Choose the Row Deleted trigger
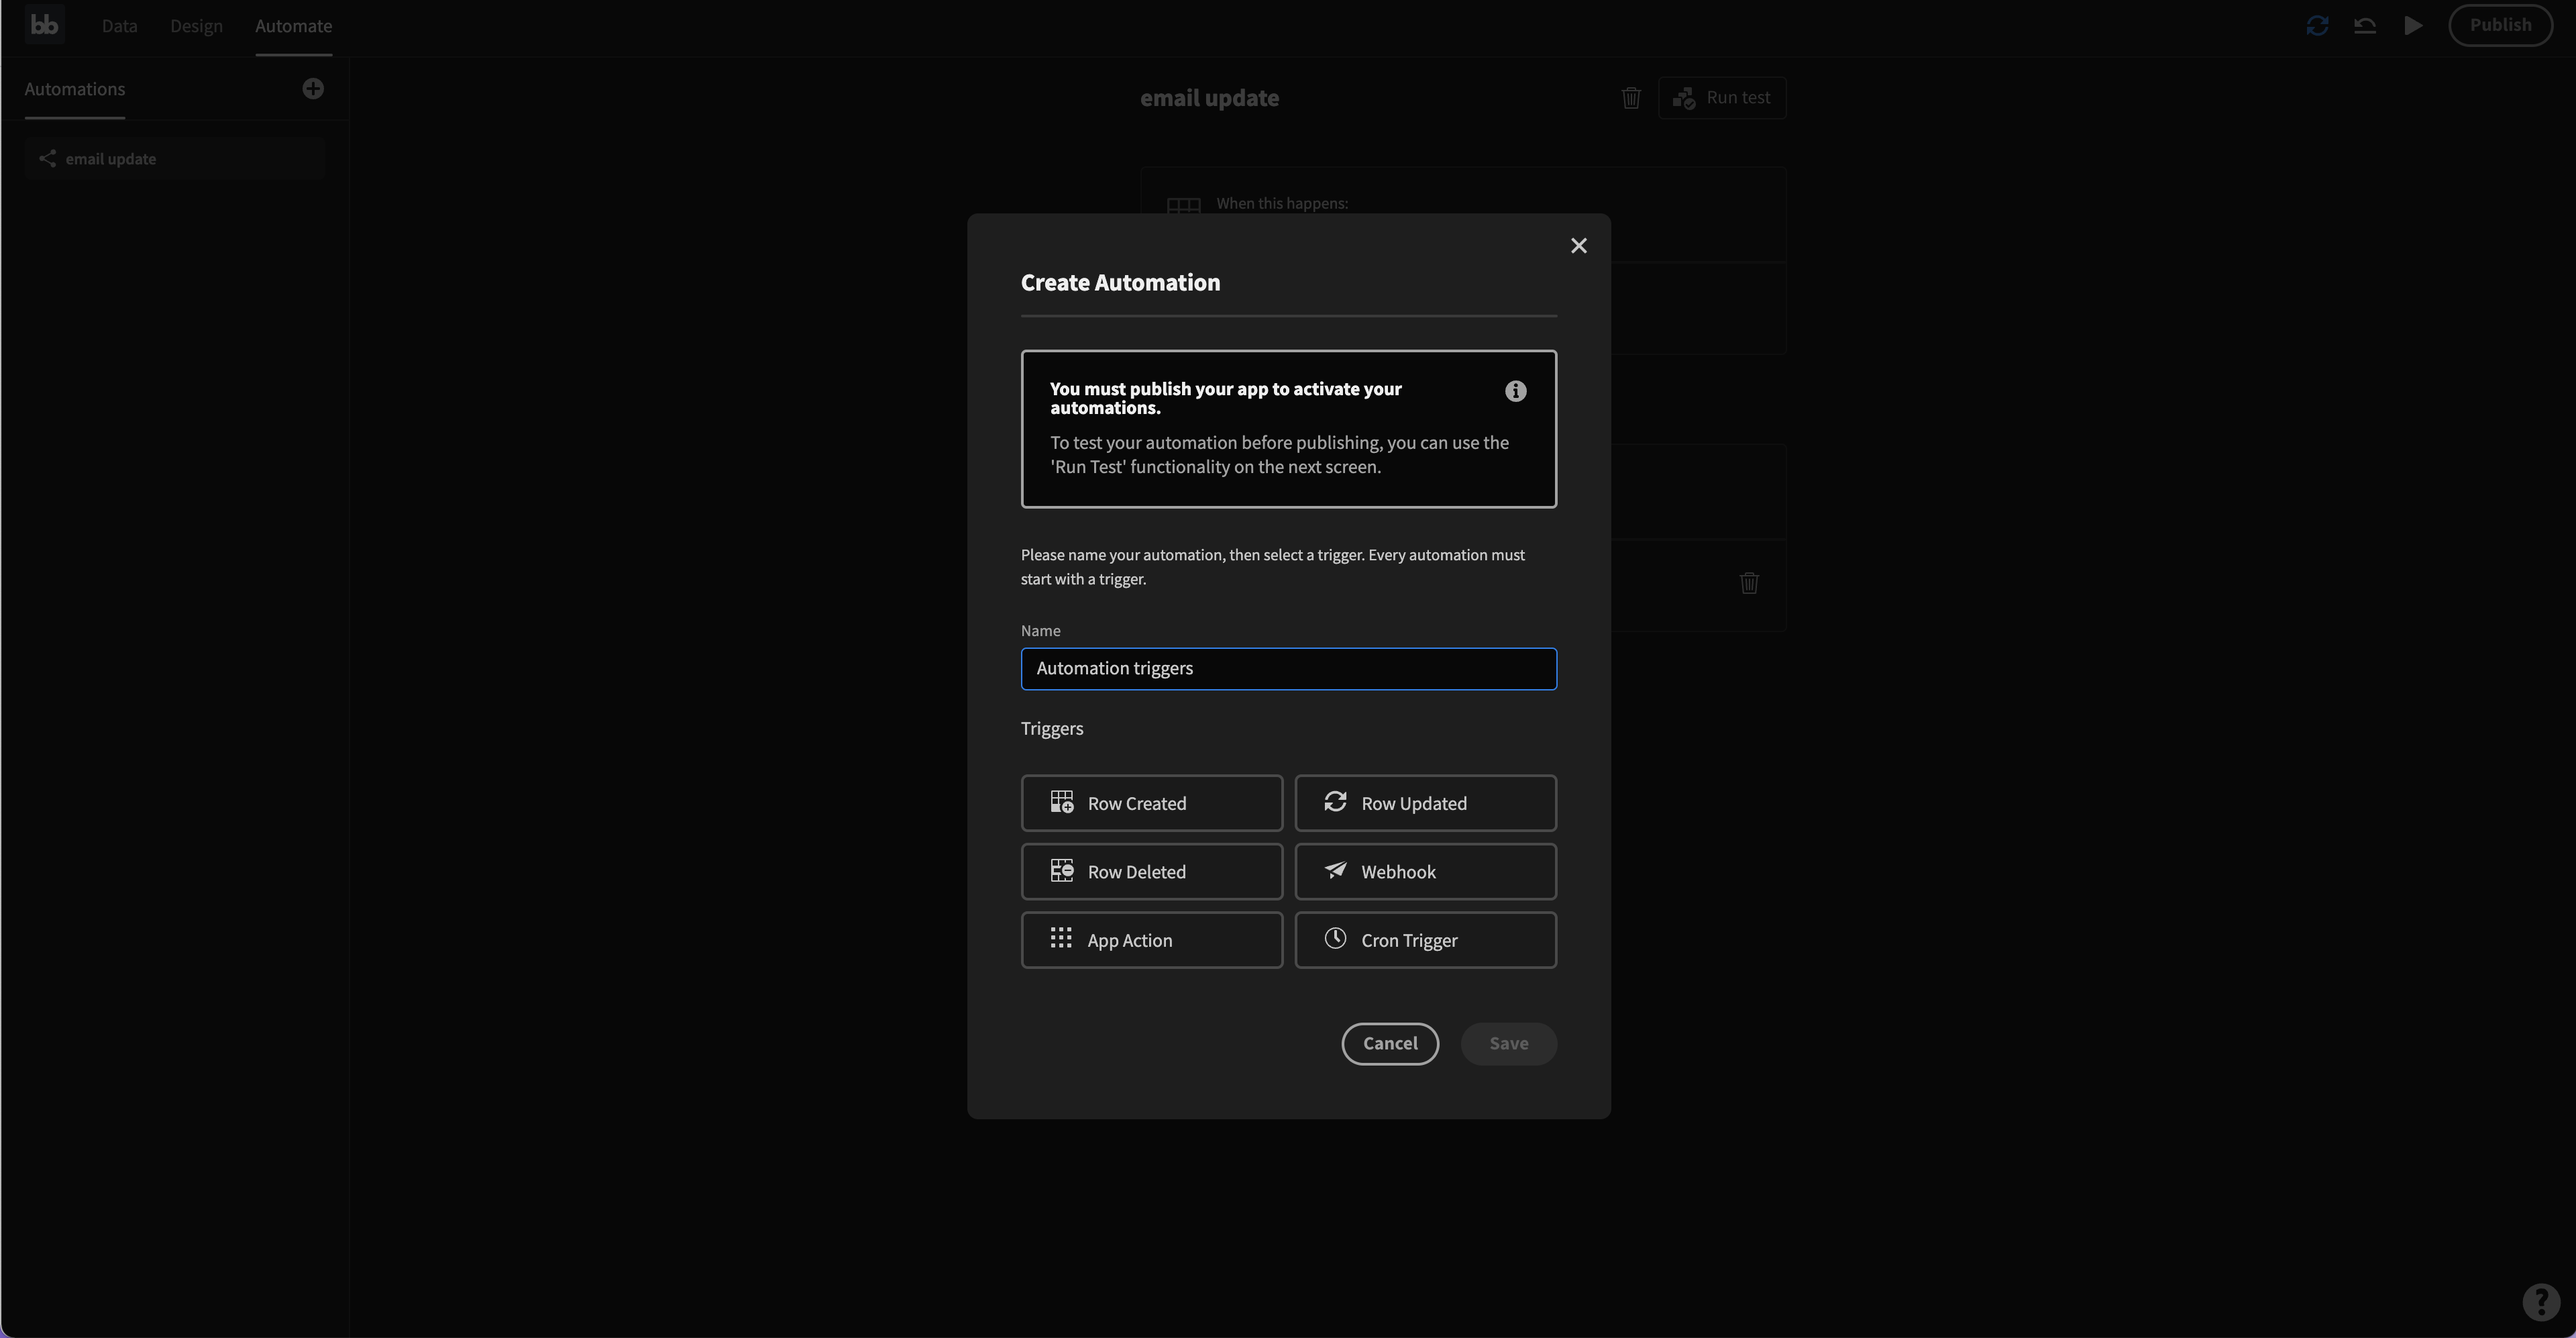 click(x=1151, y=872)
